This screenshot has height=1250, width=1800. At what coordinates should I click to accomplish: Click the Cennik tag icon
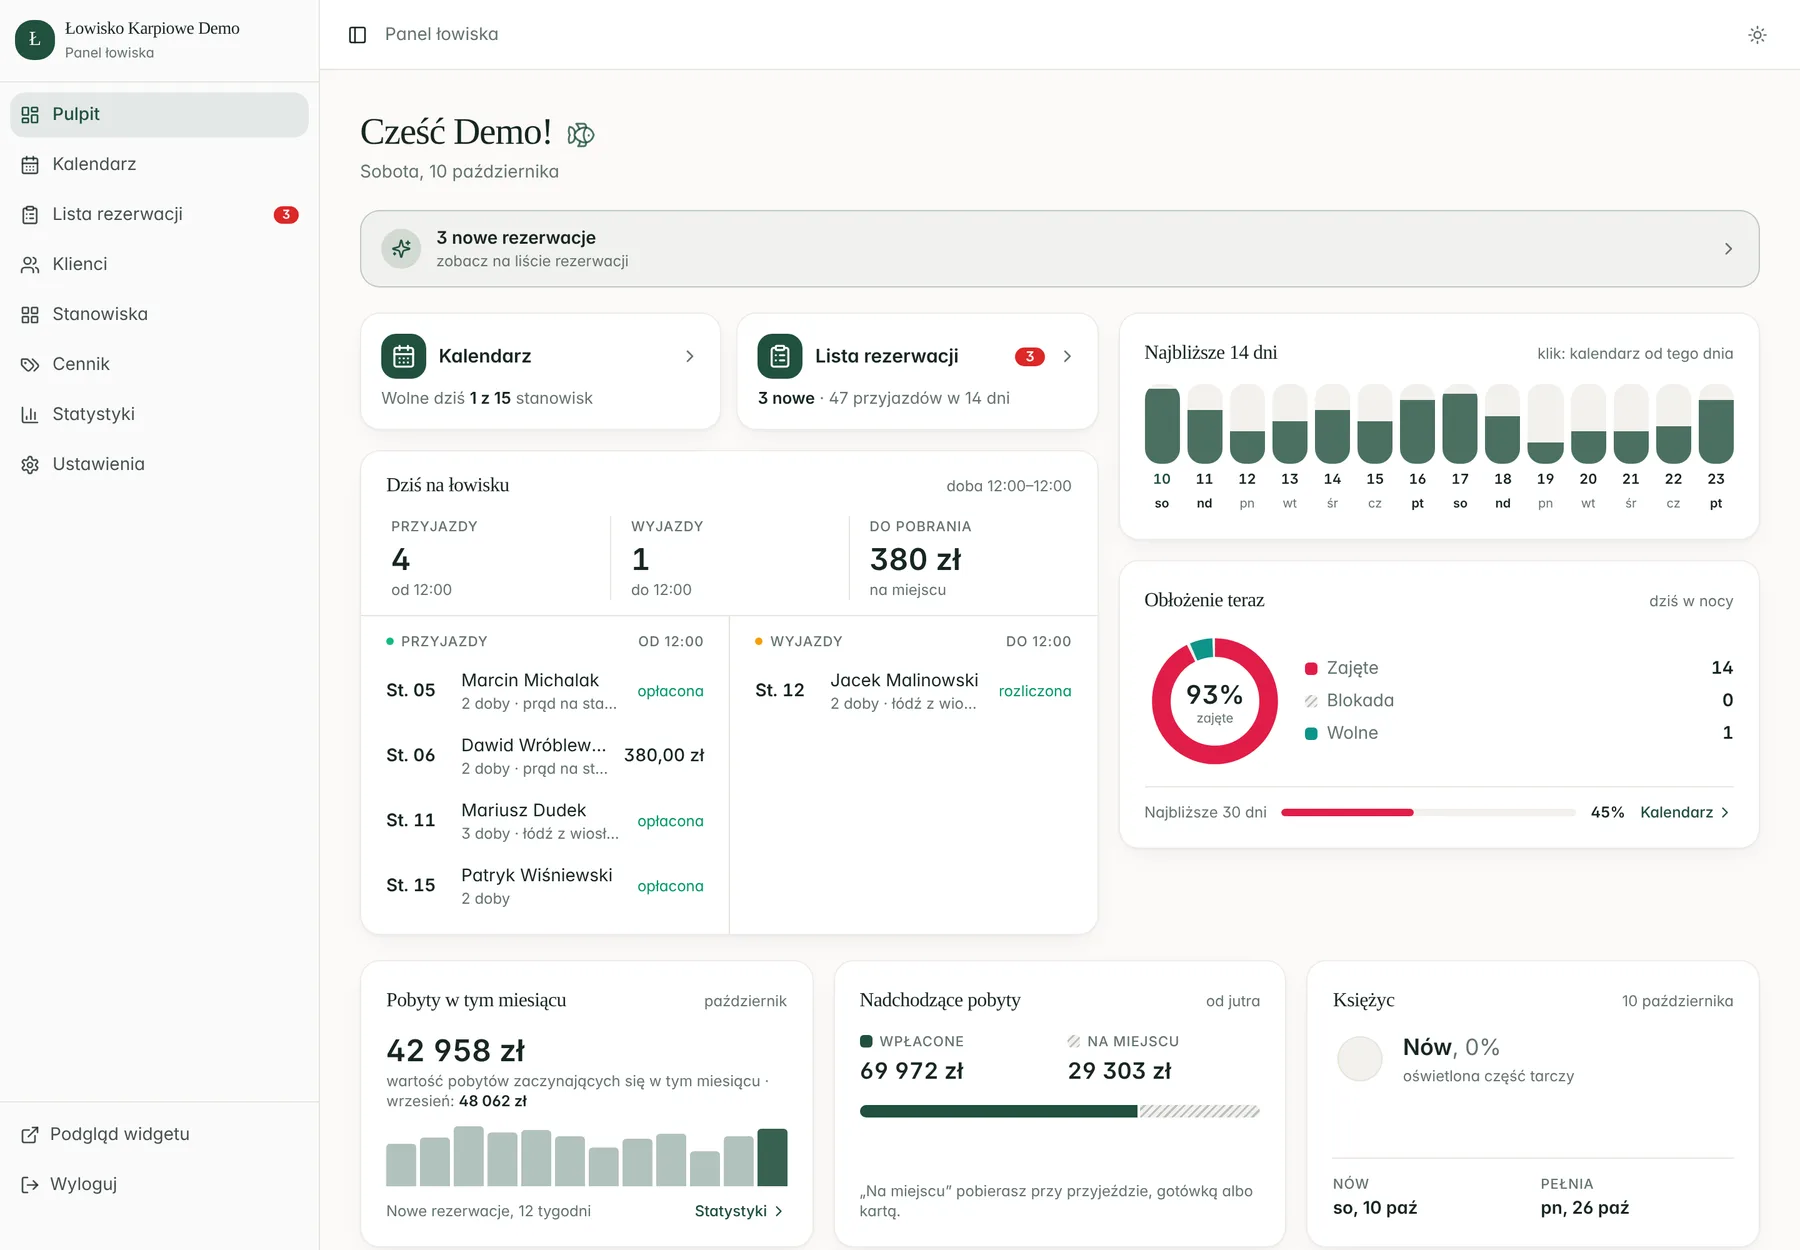tap(30, 365)
